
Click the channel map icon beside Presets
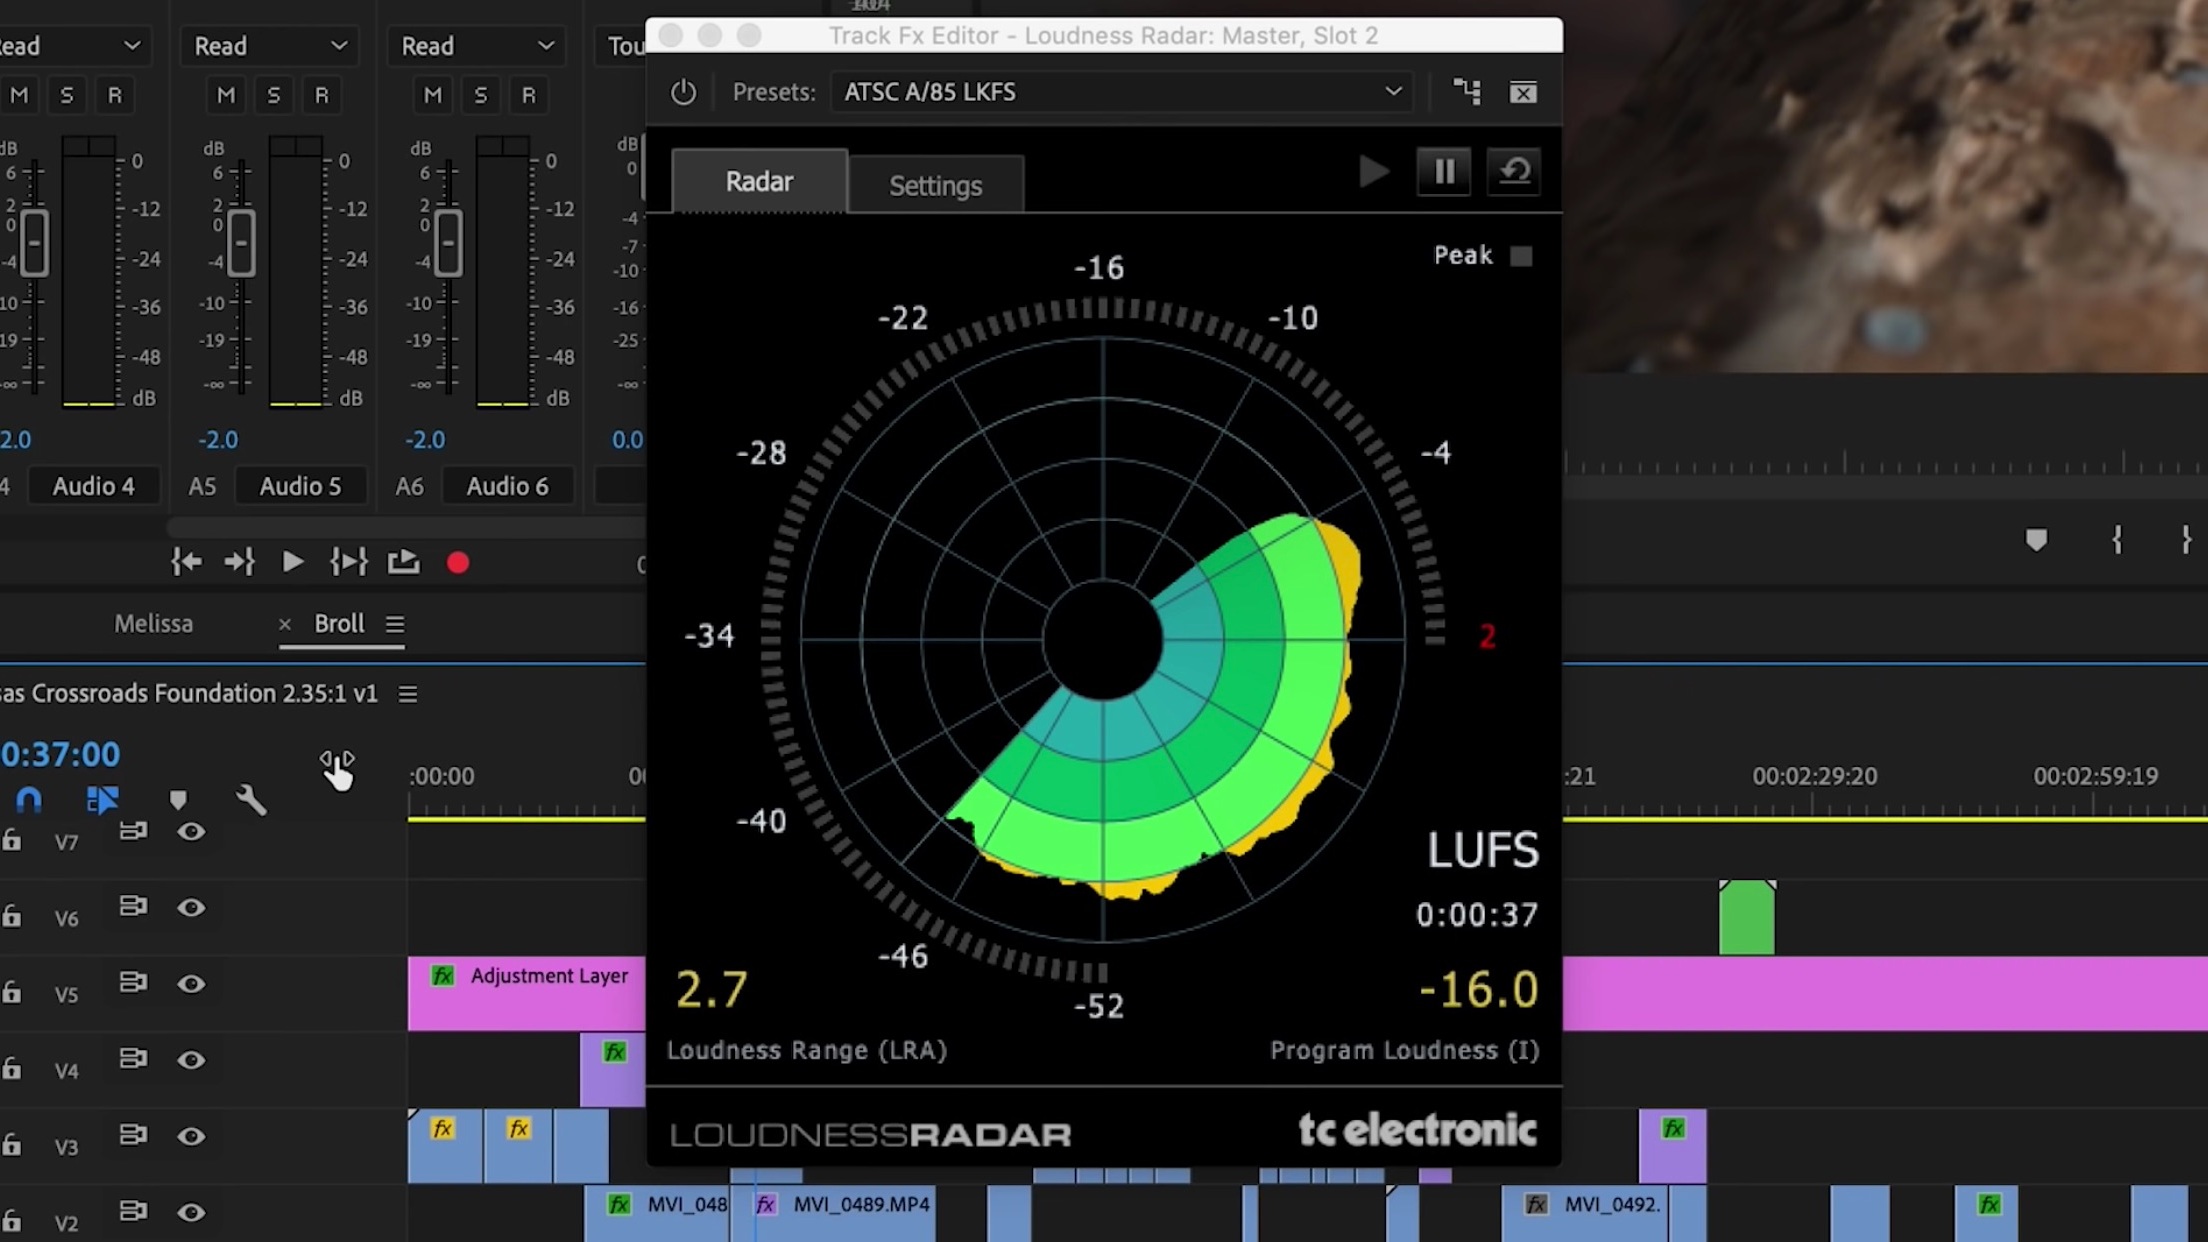1467,92
